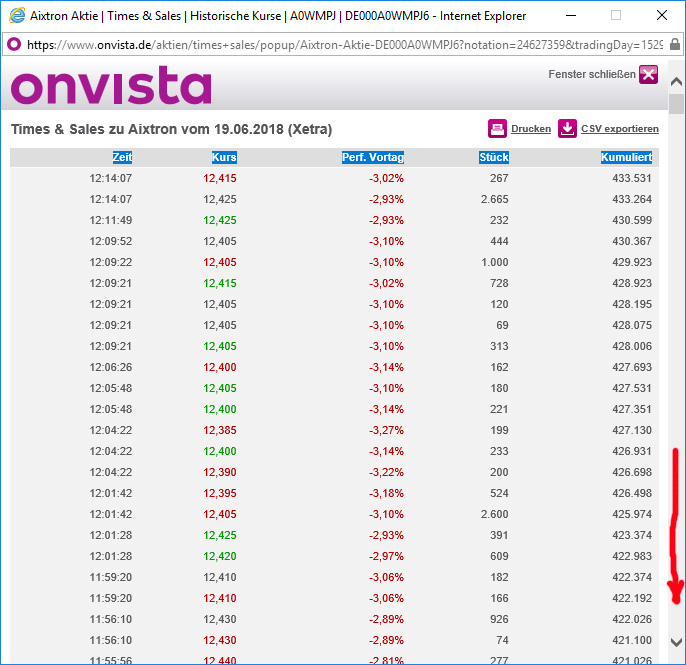This screenshot has height=665, width=686.
Task: Click the printer icon next to Drucken
Action: 497,129
